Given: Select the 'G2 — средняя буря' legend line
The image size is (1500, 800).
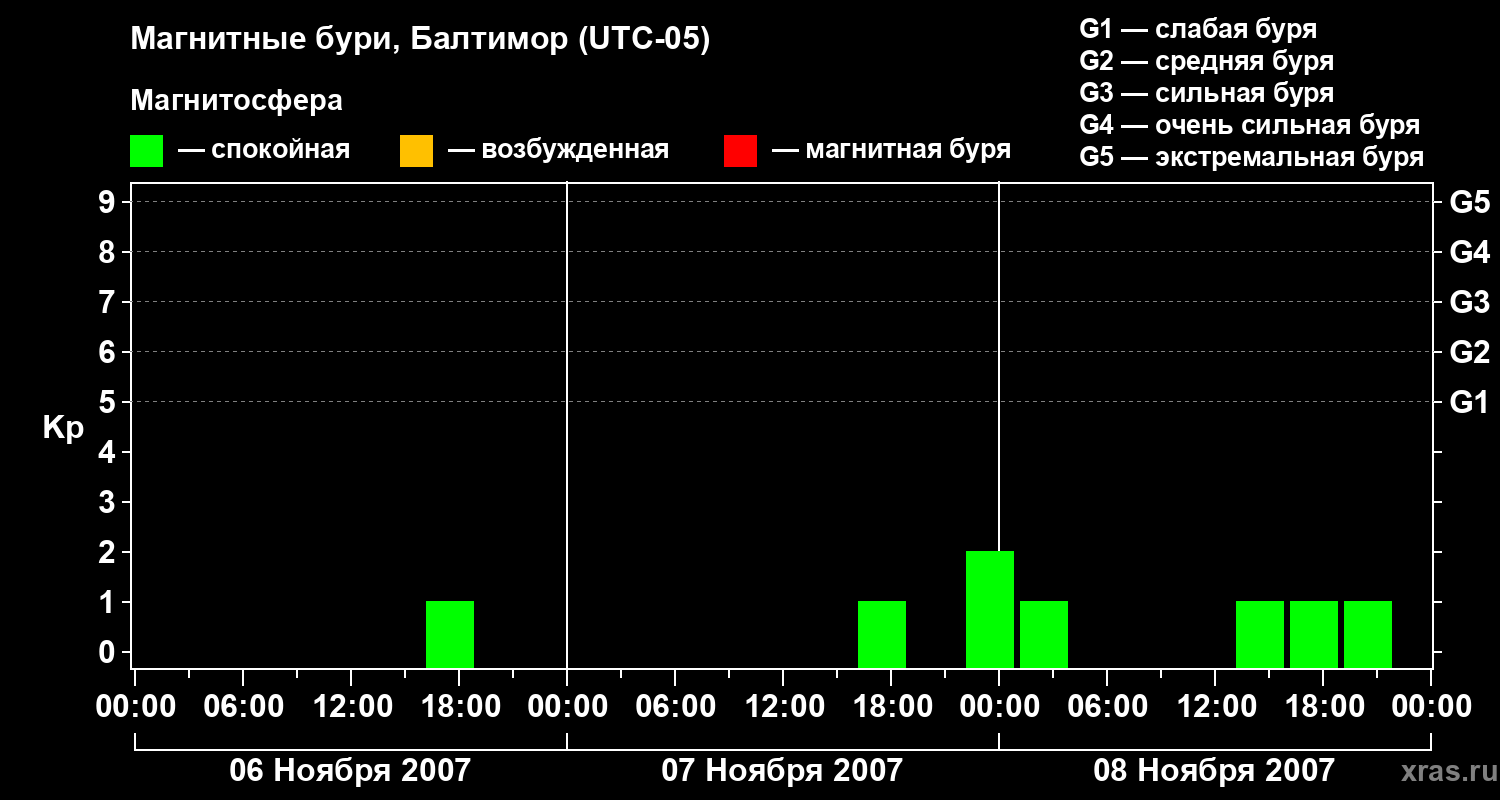Looking at the screenshot, I should coord(1206,61).
